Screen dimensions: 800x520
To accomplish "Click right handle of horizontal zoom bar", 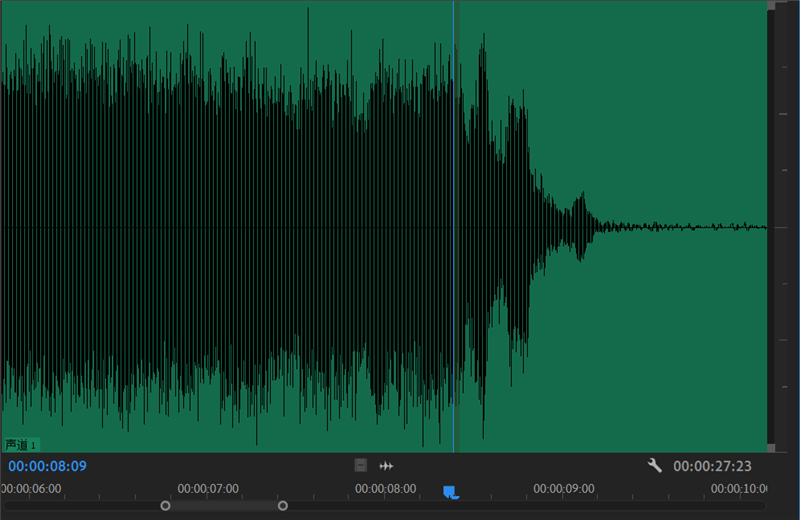I will click(x=283, y=506).
